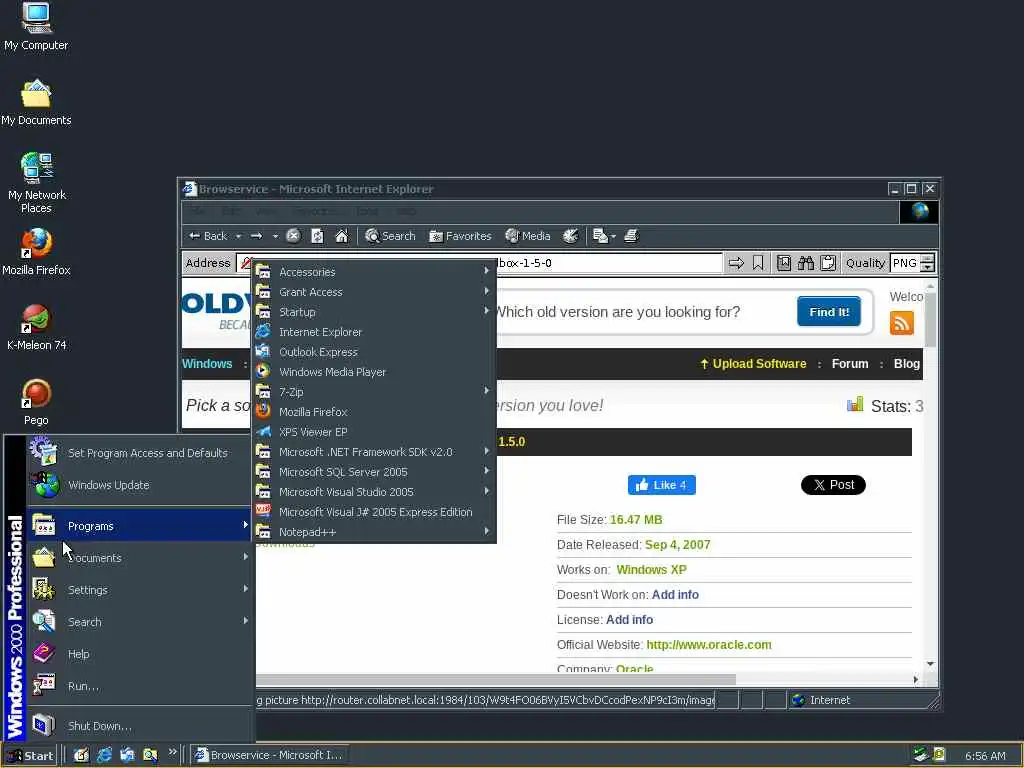The image size is (1024, 768).
Task: Click the clipboard icon near Quality
Action: coord(828,263)
